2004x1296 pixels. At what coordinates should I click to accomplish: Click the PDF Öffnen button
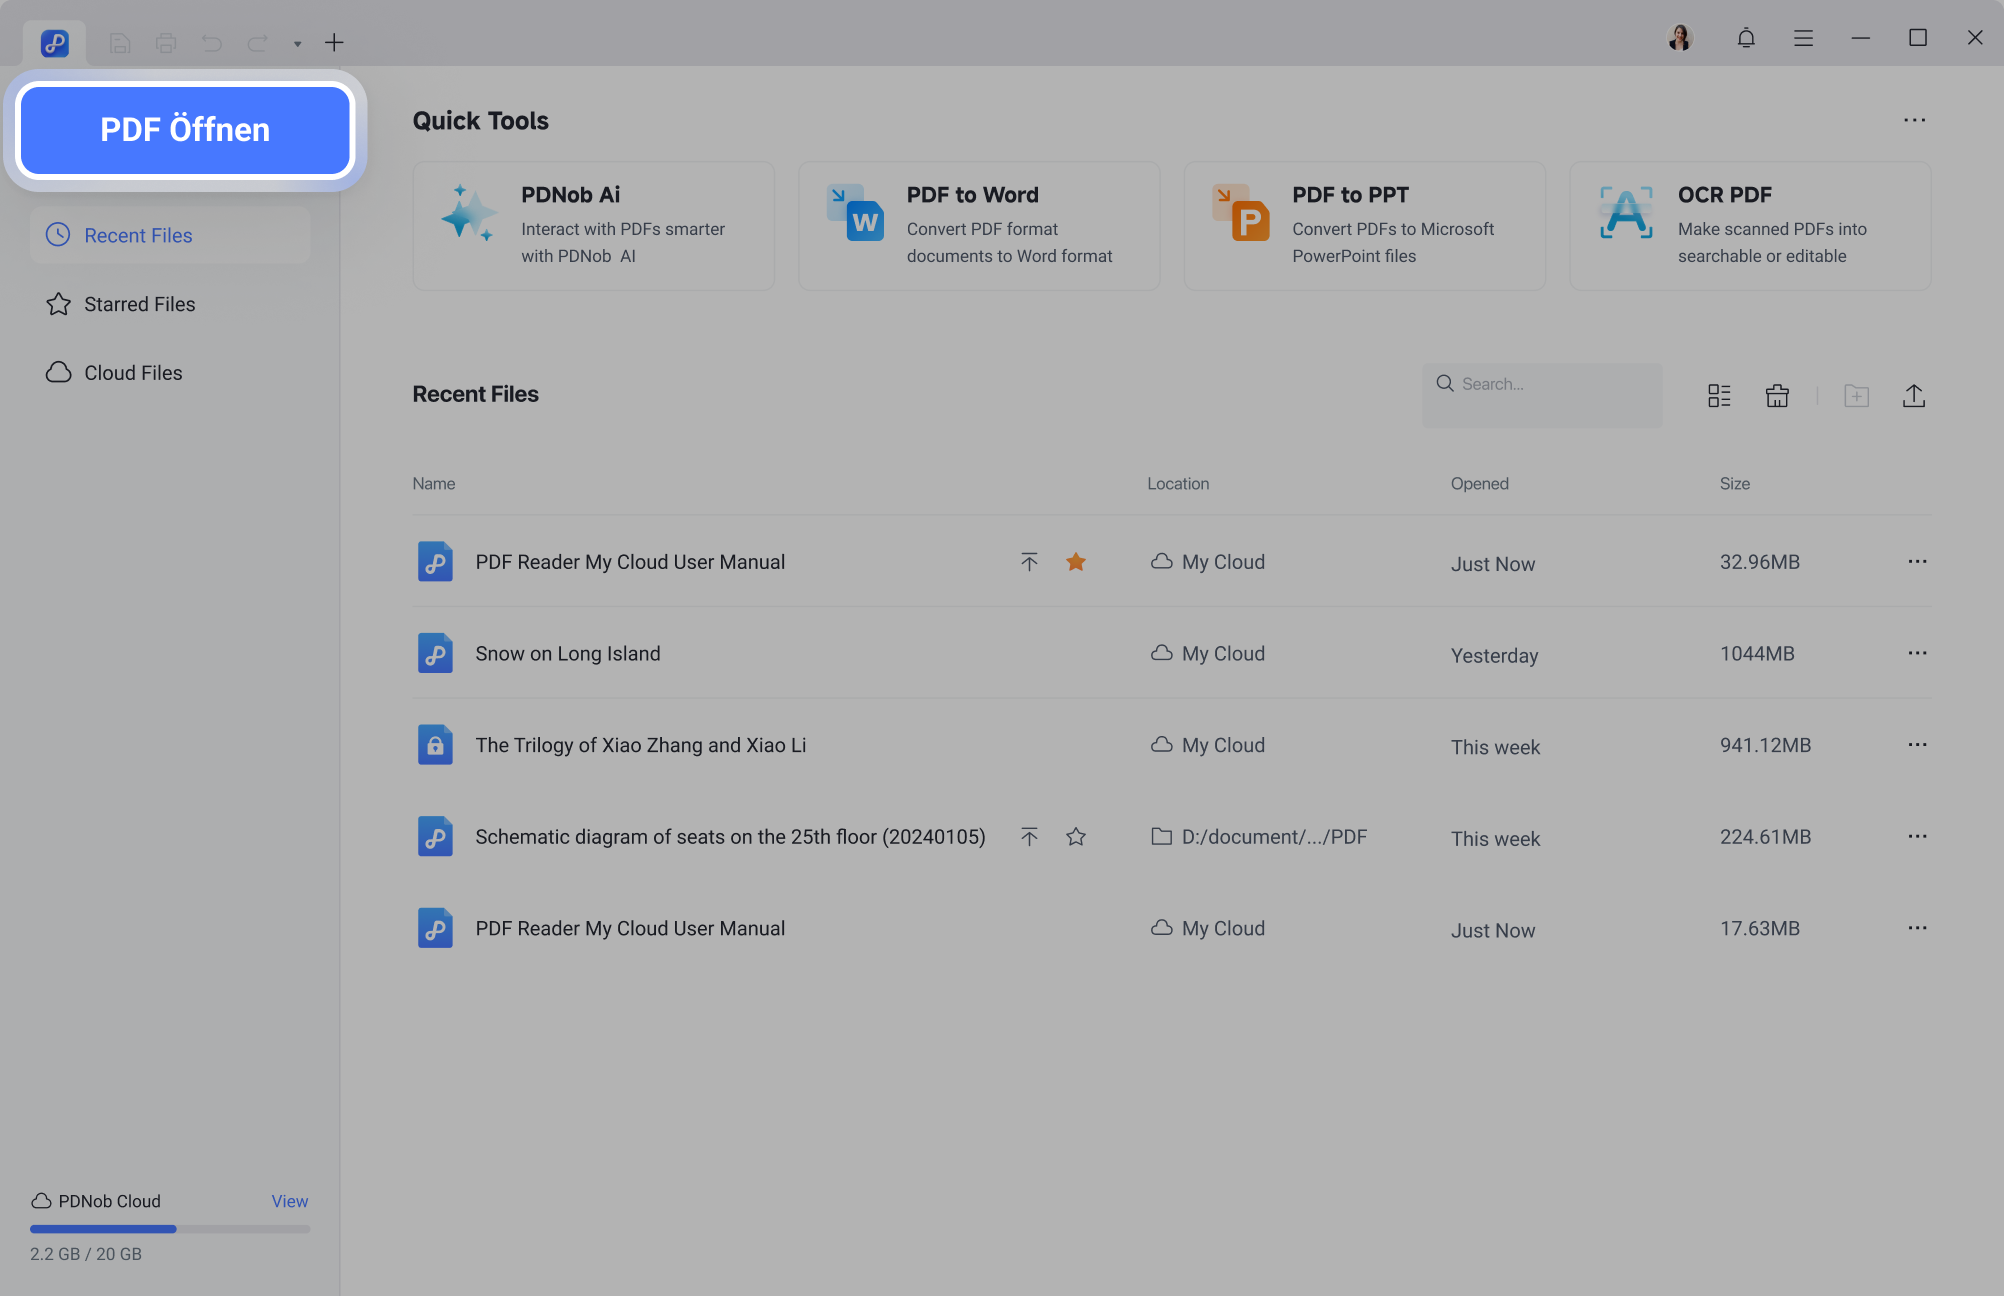pos(185,130)
